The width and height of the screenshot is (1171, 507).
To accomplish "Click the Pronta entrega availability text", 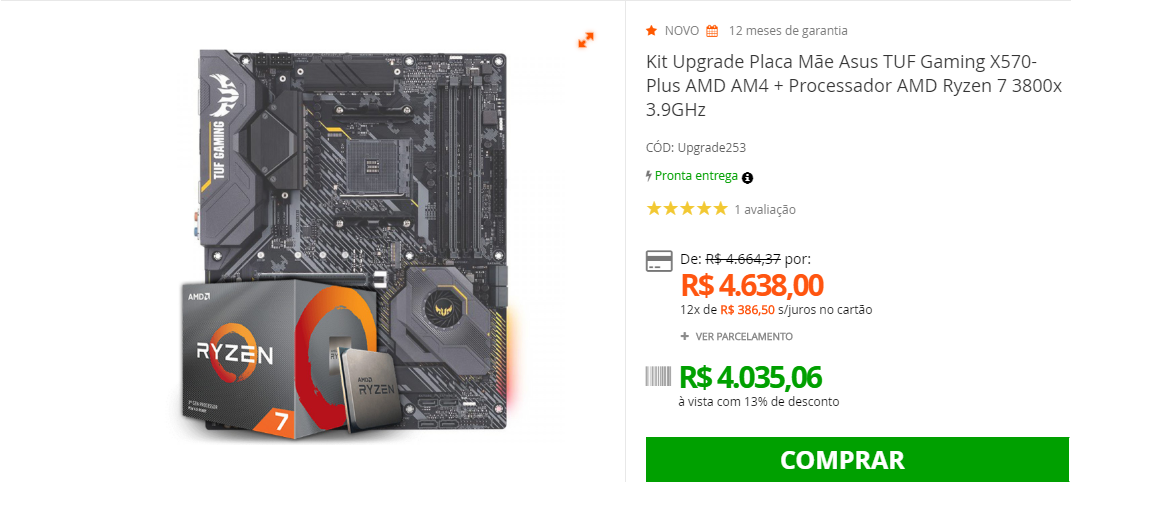I will (x=696, y=176).
